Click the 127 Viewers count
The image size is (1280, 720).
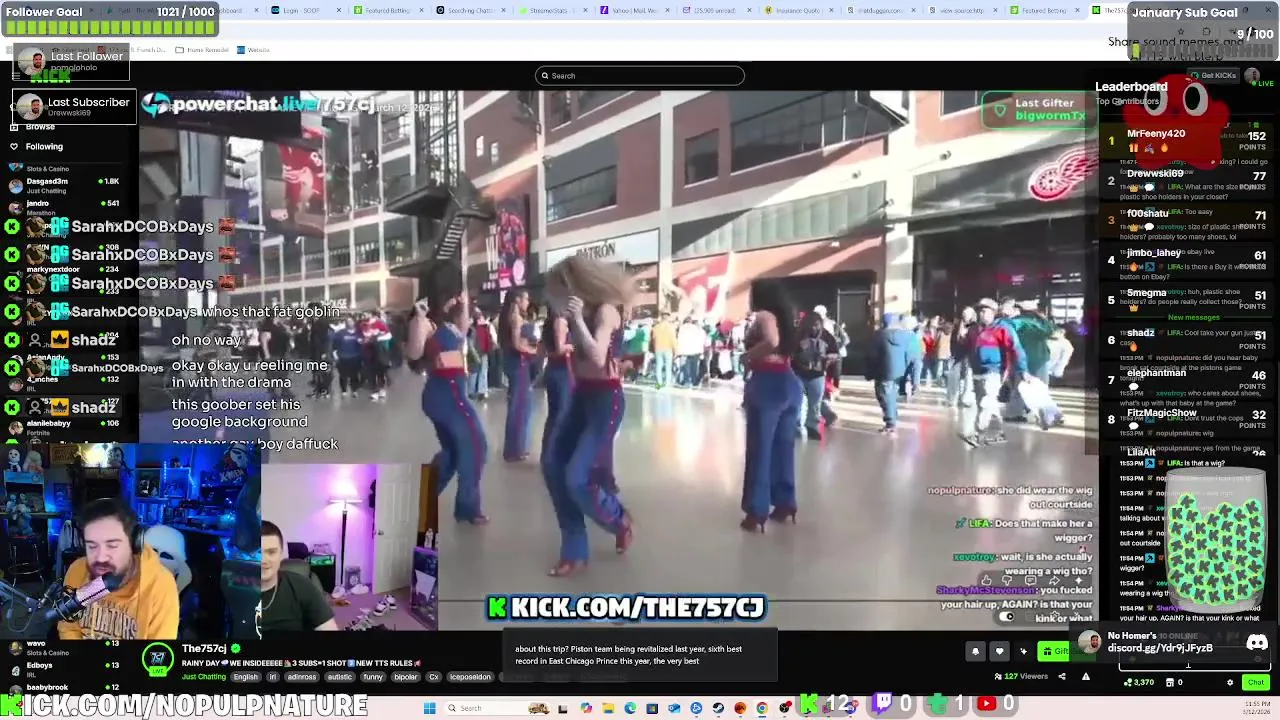click(1021, 676)
